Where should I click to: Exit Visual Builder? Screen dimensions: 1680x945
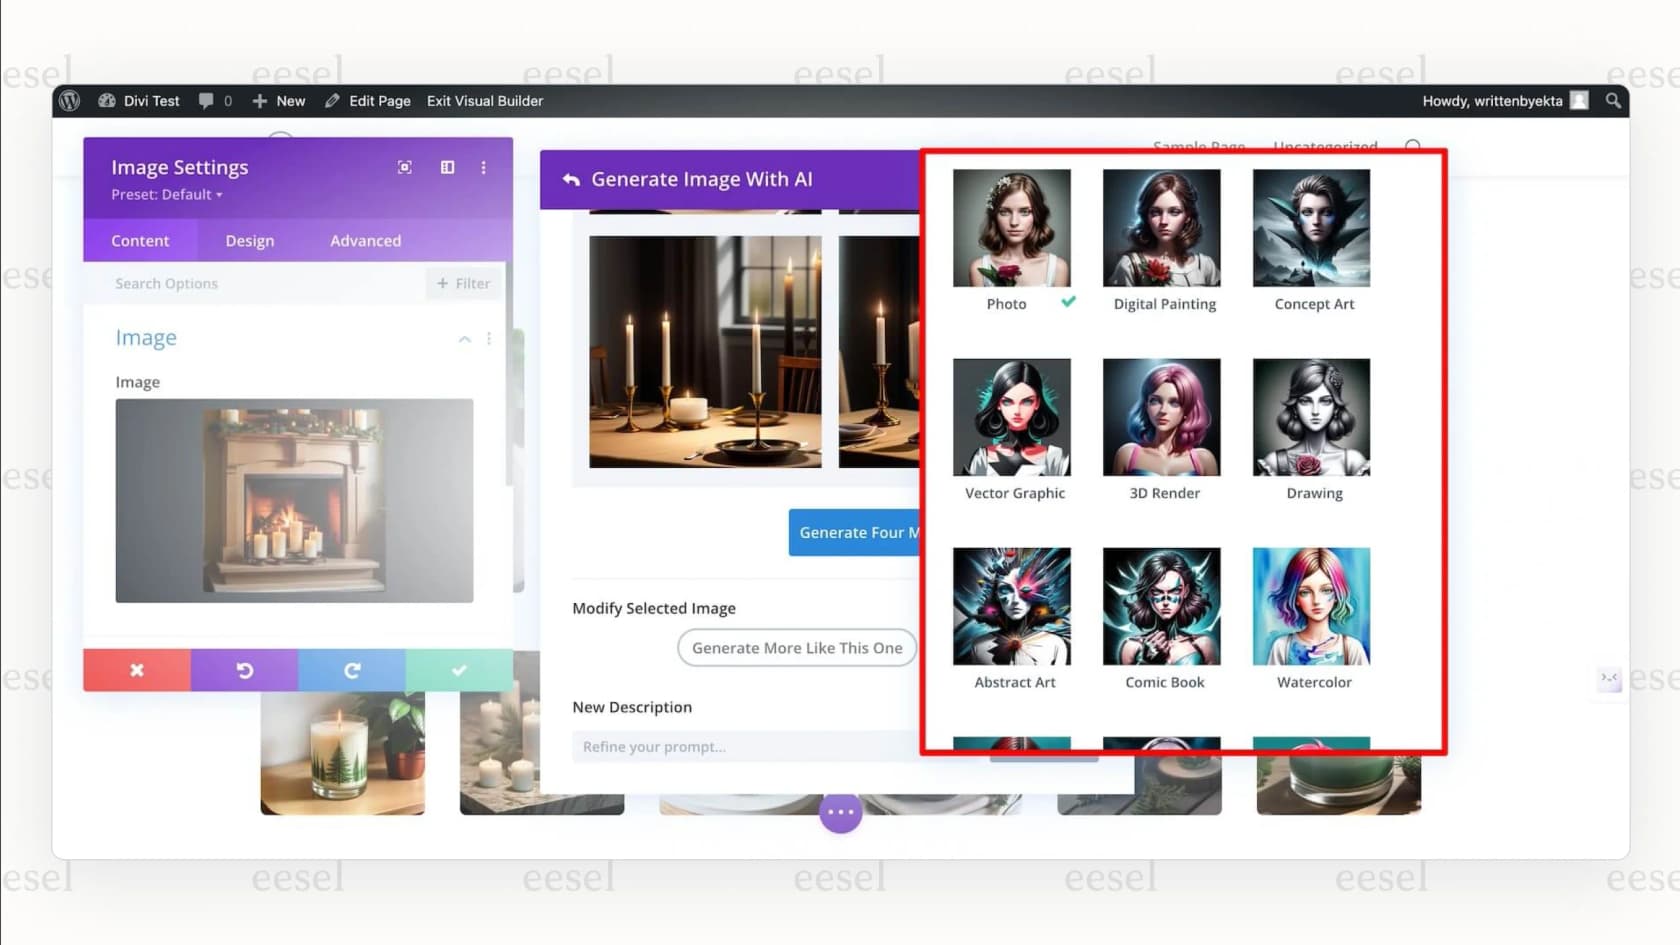coord(485,101)
